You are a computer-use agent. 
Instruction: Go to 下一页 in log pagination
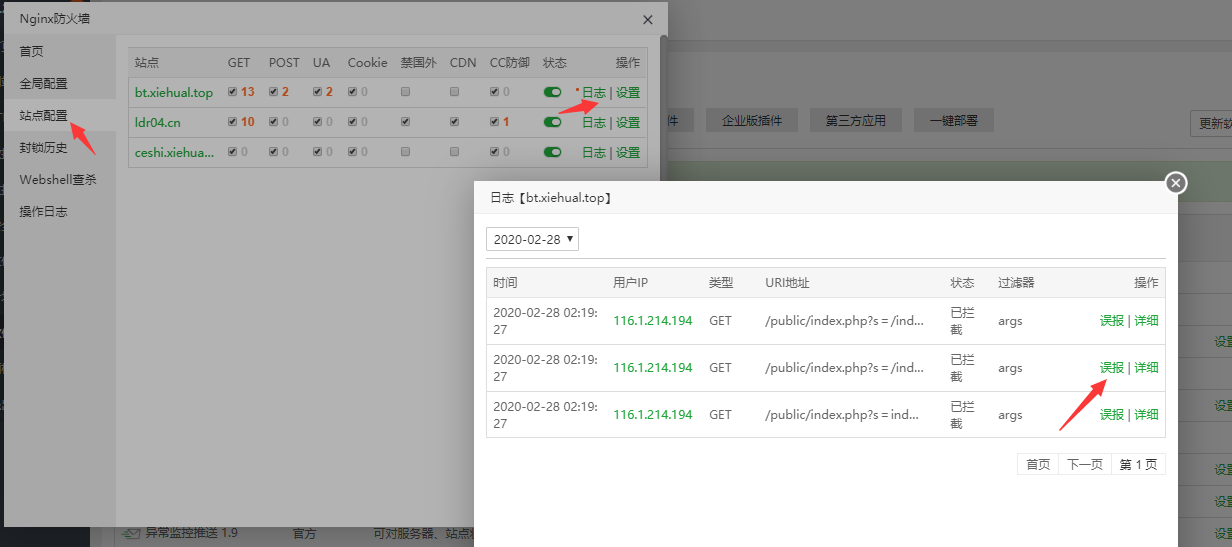point(1085,464)
